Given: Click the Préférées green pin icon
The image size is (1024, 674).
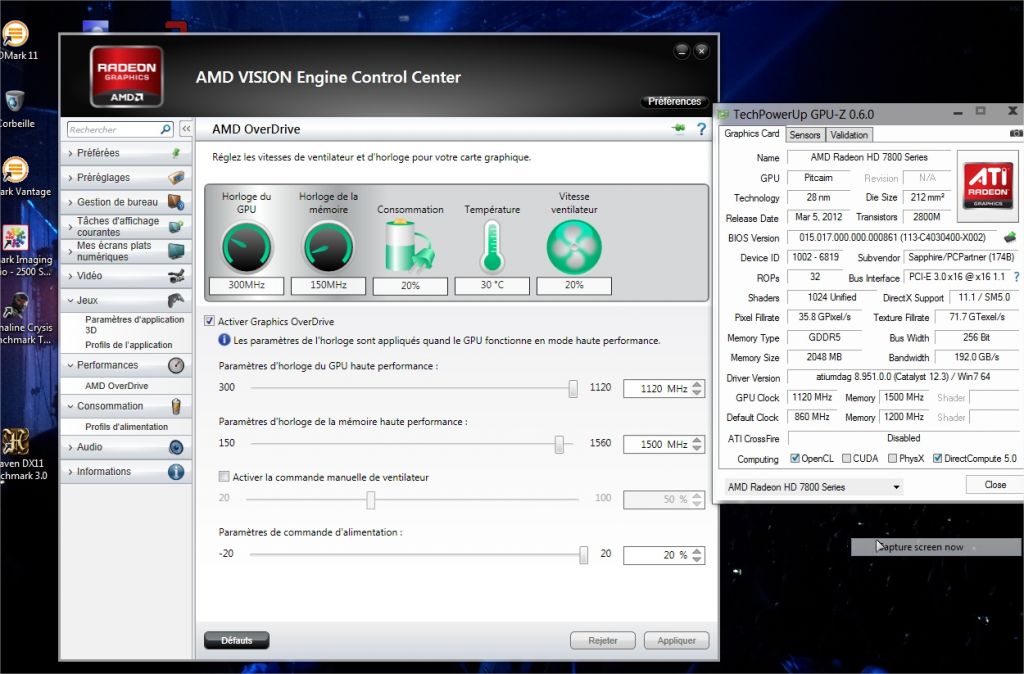Looking at the screenshot, I should (x=176, y=153).
